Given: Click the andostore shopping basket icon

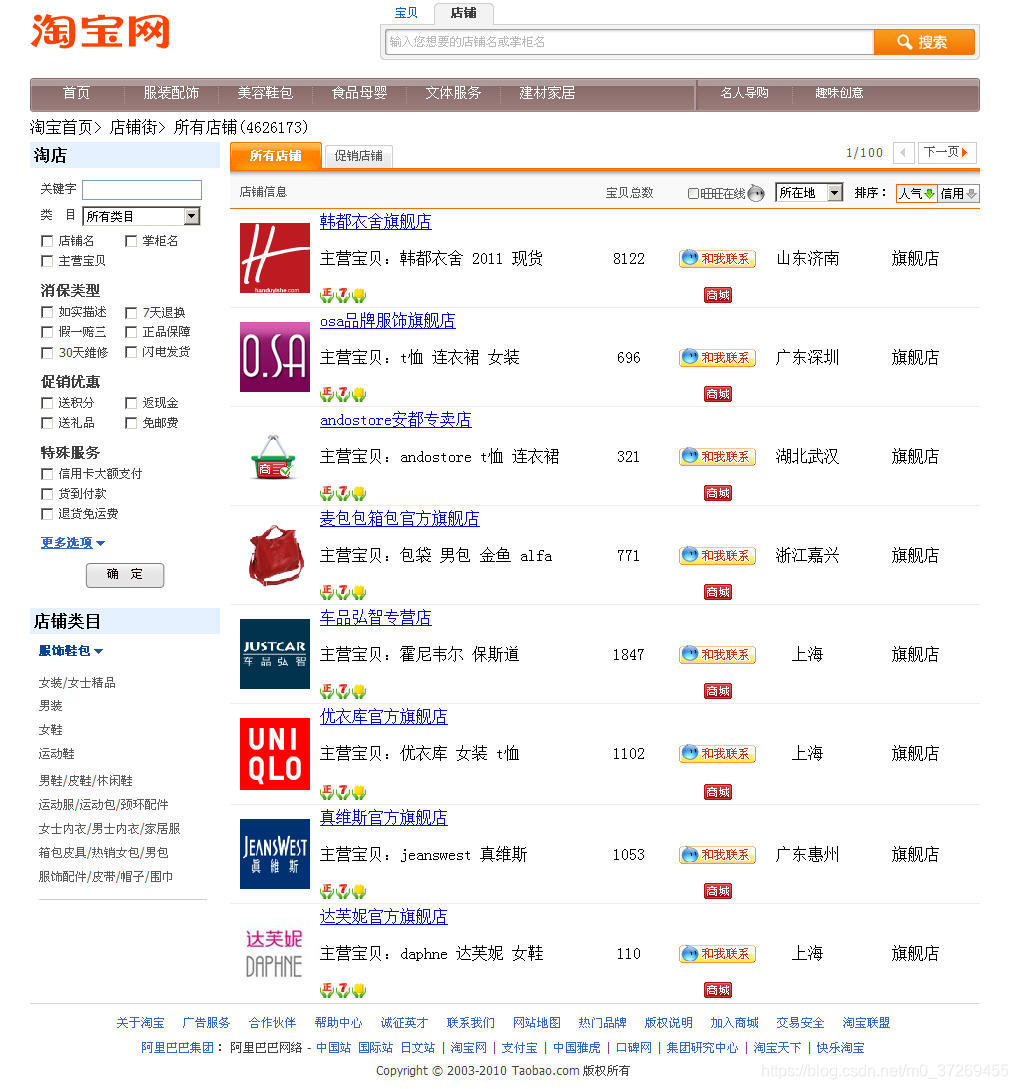Looking at the screenshot, I should pos(274,457).
